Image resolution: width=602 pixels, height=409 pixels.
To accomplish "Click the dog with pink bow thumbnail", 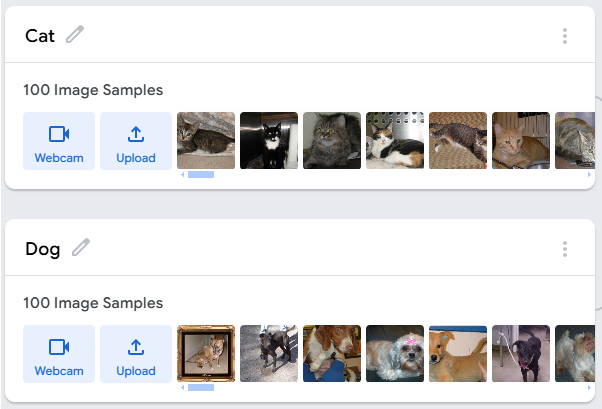I will (395, 354).
